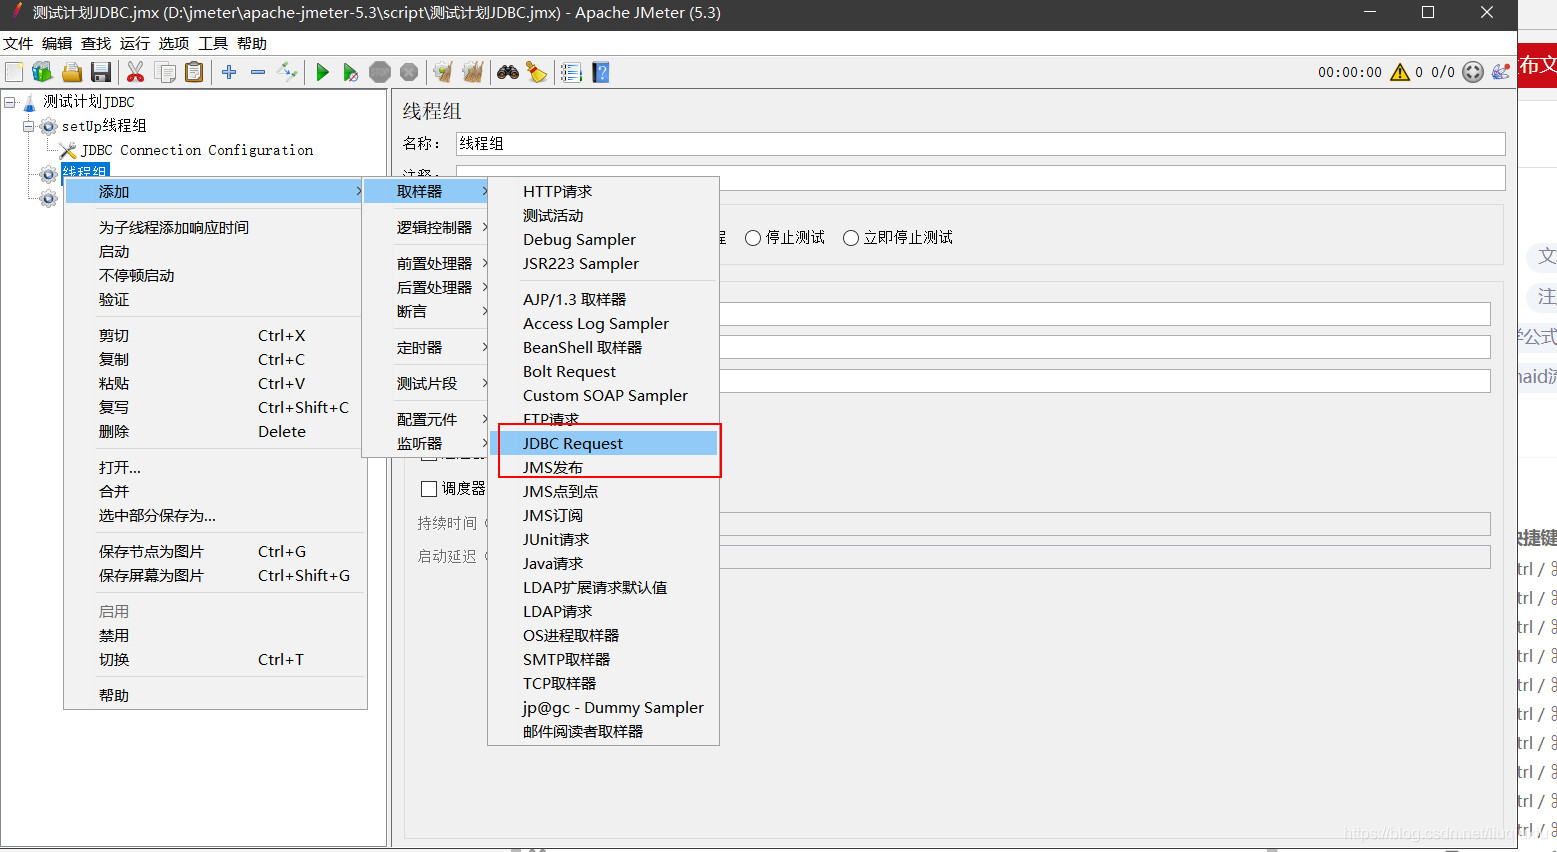Image resolution: width=1557 pixels, height=852 pixels.
Task: Click the Toggle enable/disable toolbar icon
Action: pos(287,72)
